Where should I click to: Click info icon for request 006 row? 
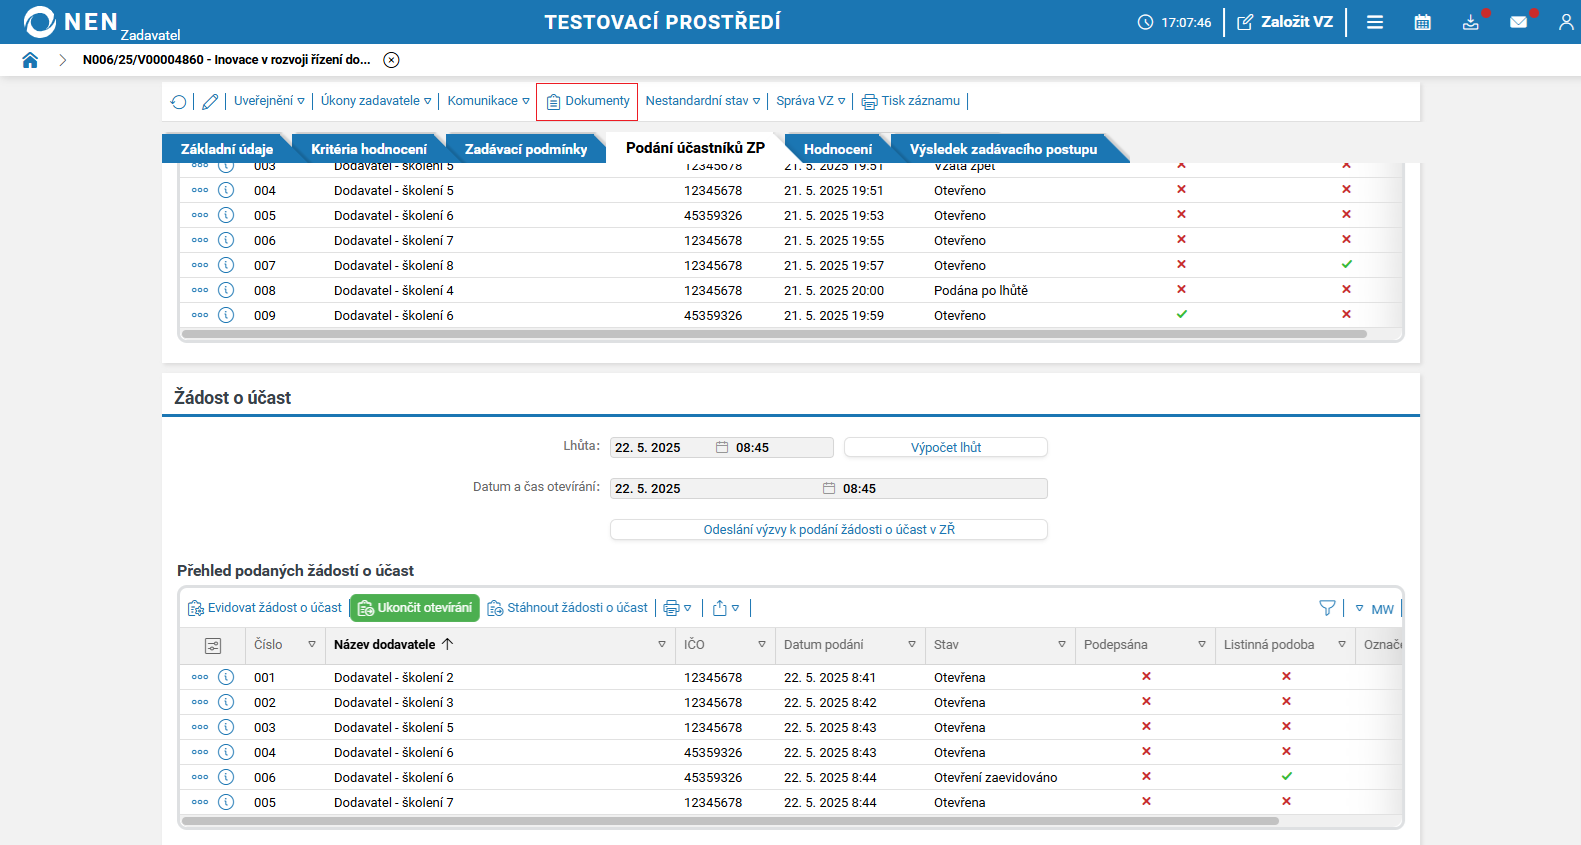point(226,777)
